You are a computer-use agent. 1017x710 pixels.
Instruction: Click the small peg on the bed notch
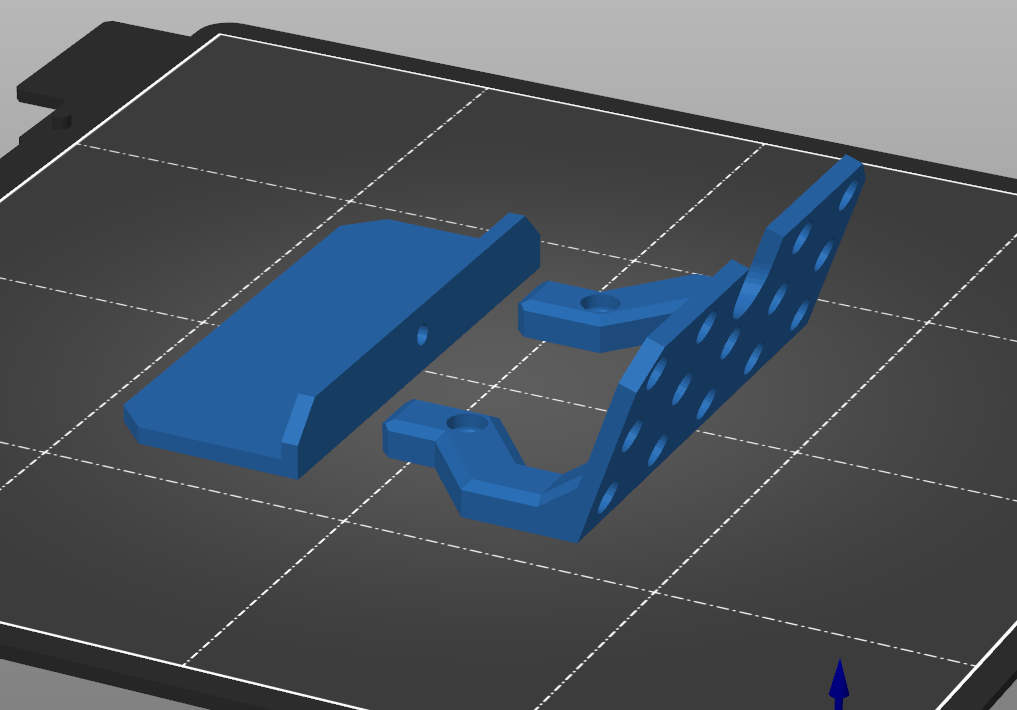coord(61,120)
